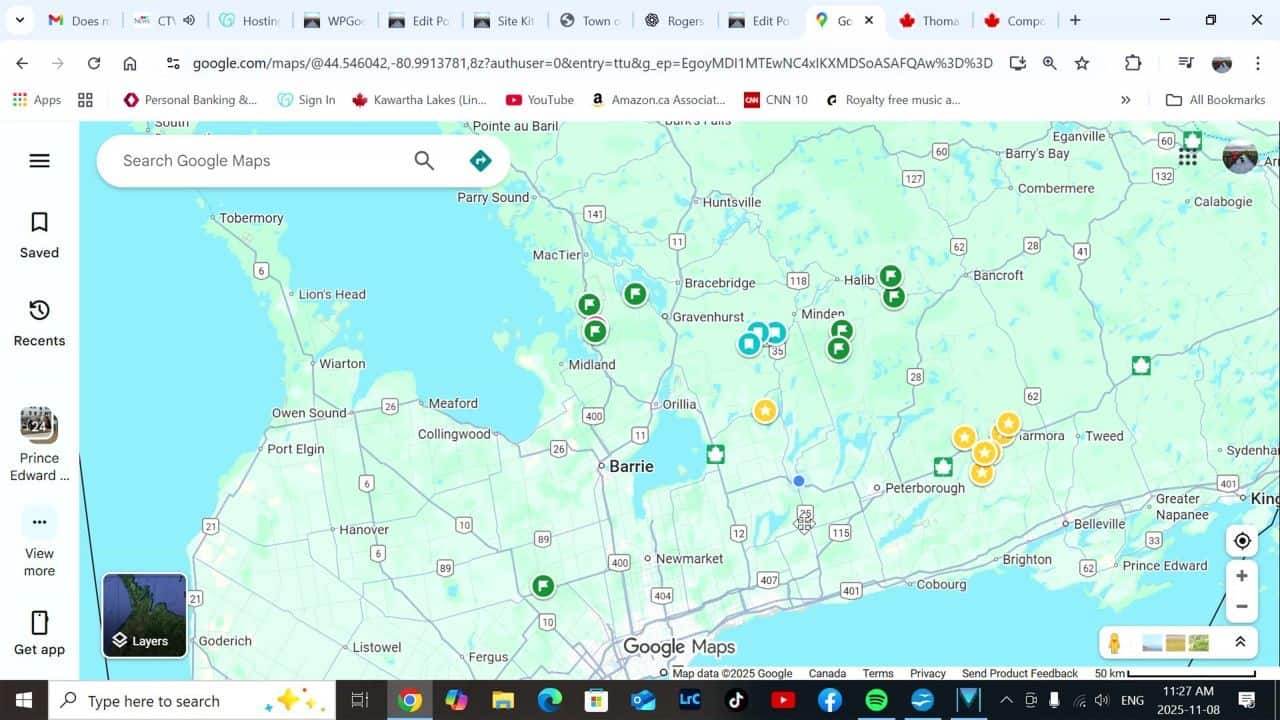Viewport: 1280px width, 720px height.
Task: Open the Google Maps hamburger menu
Action: [39, 161]
